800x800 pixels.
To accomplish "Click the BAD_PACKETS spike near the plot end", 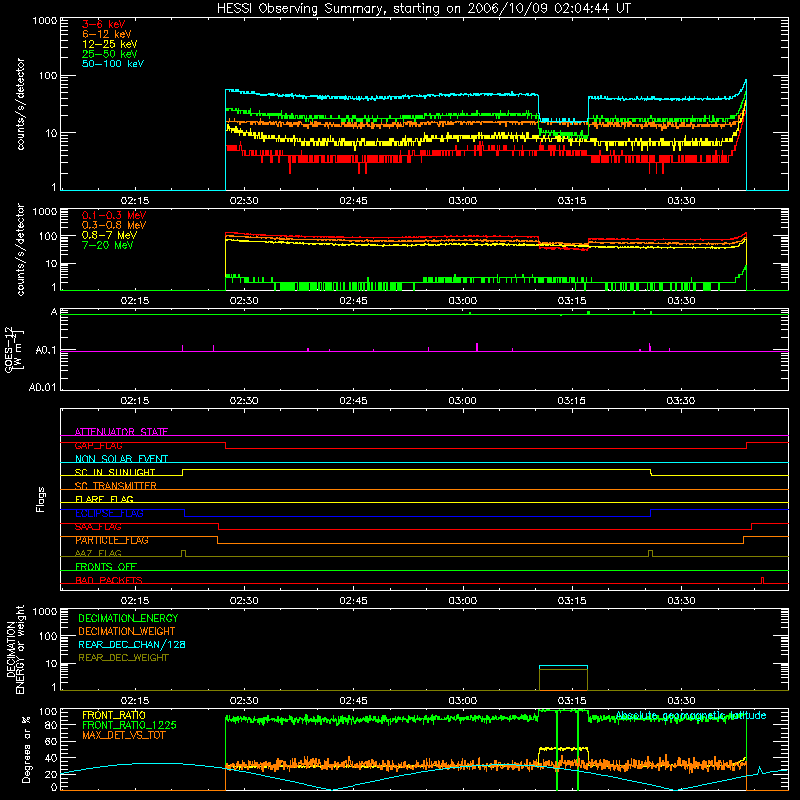I will coord(763,580).
